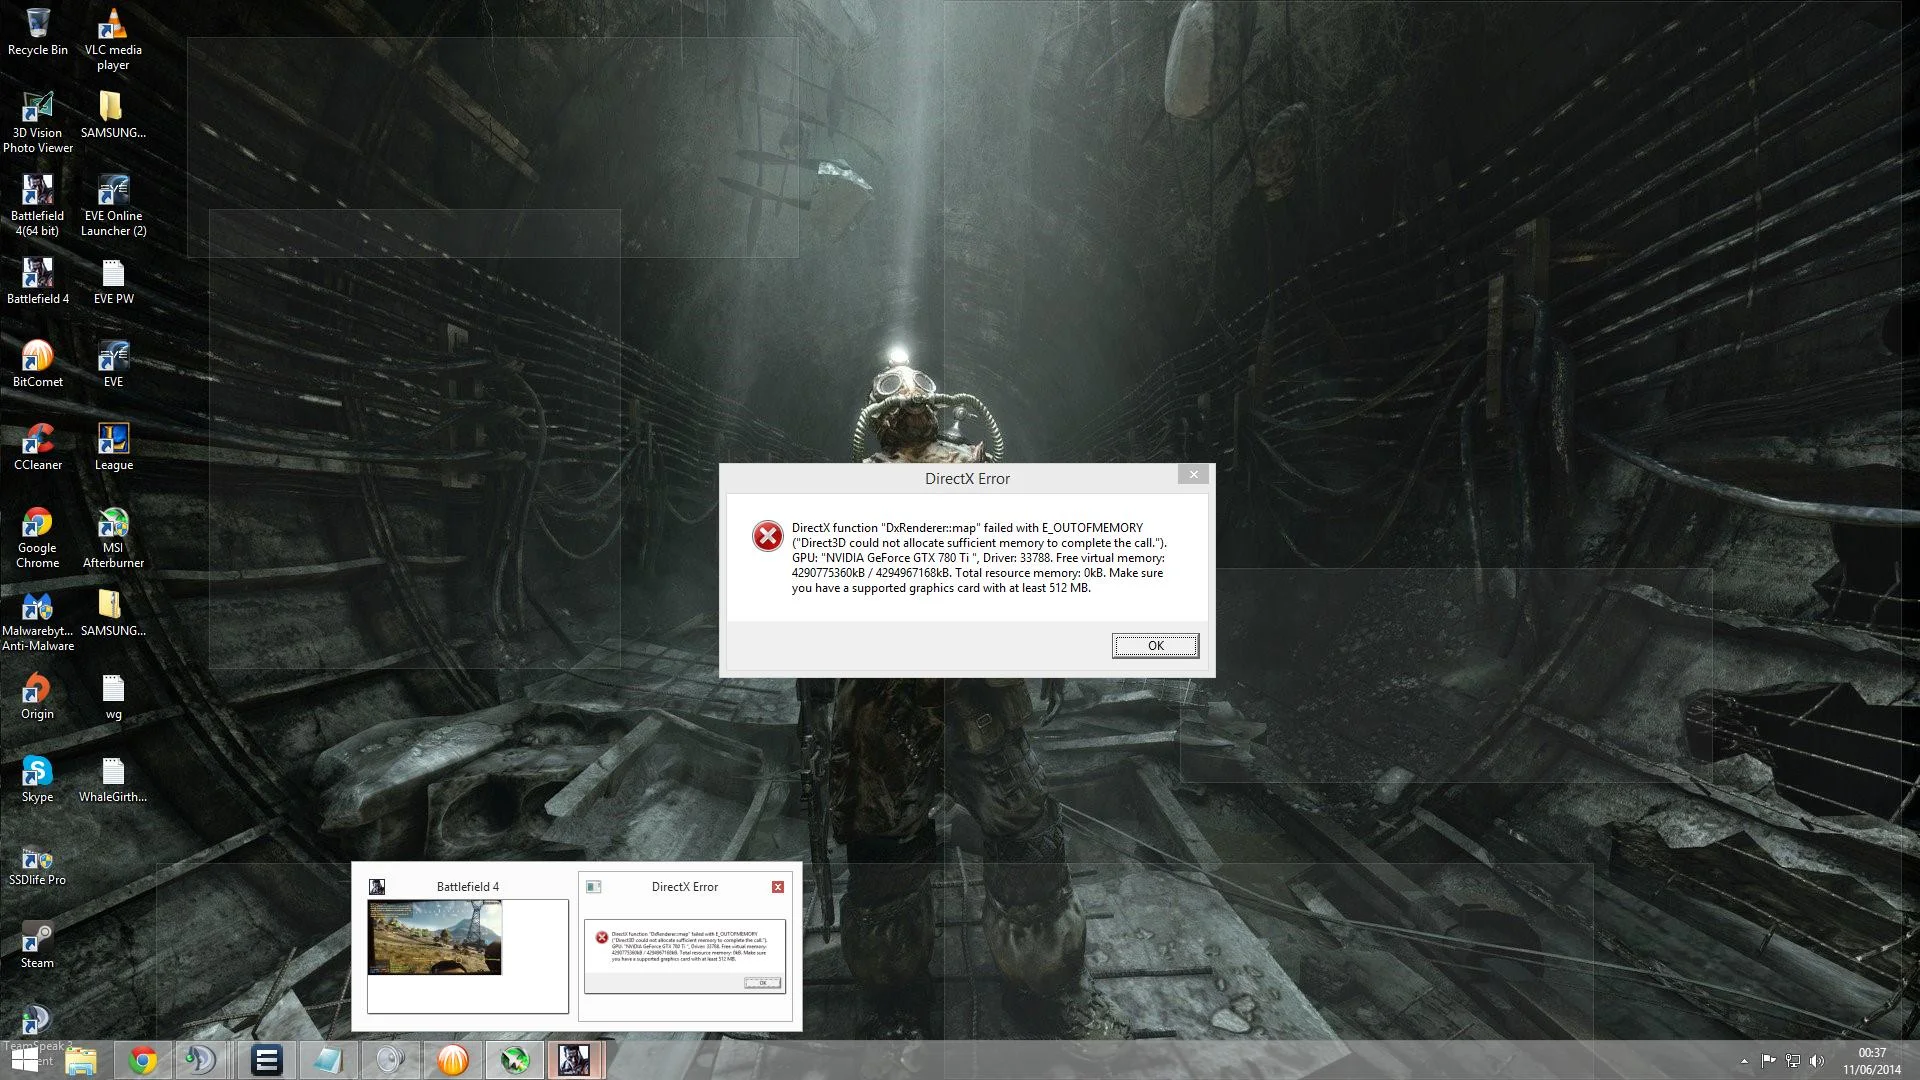Select the CCleaner desktop icon

tap(38, 447)
